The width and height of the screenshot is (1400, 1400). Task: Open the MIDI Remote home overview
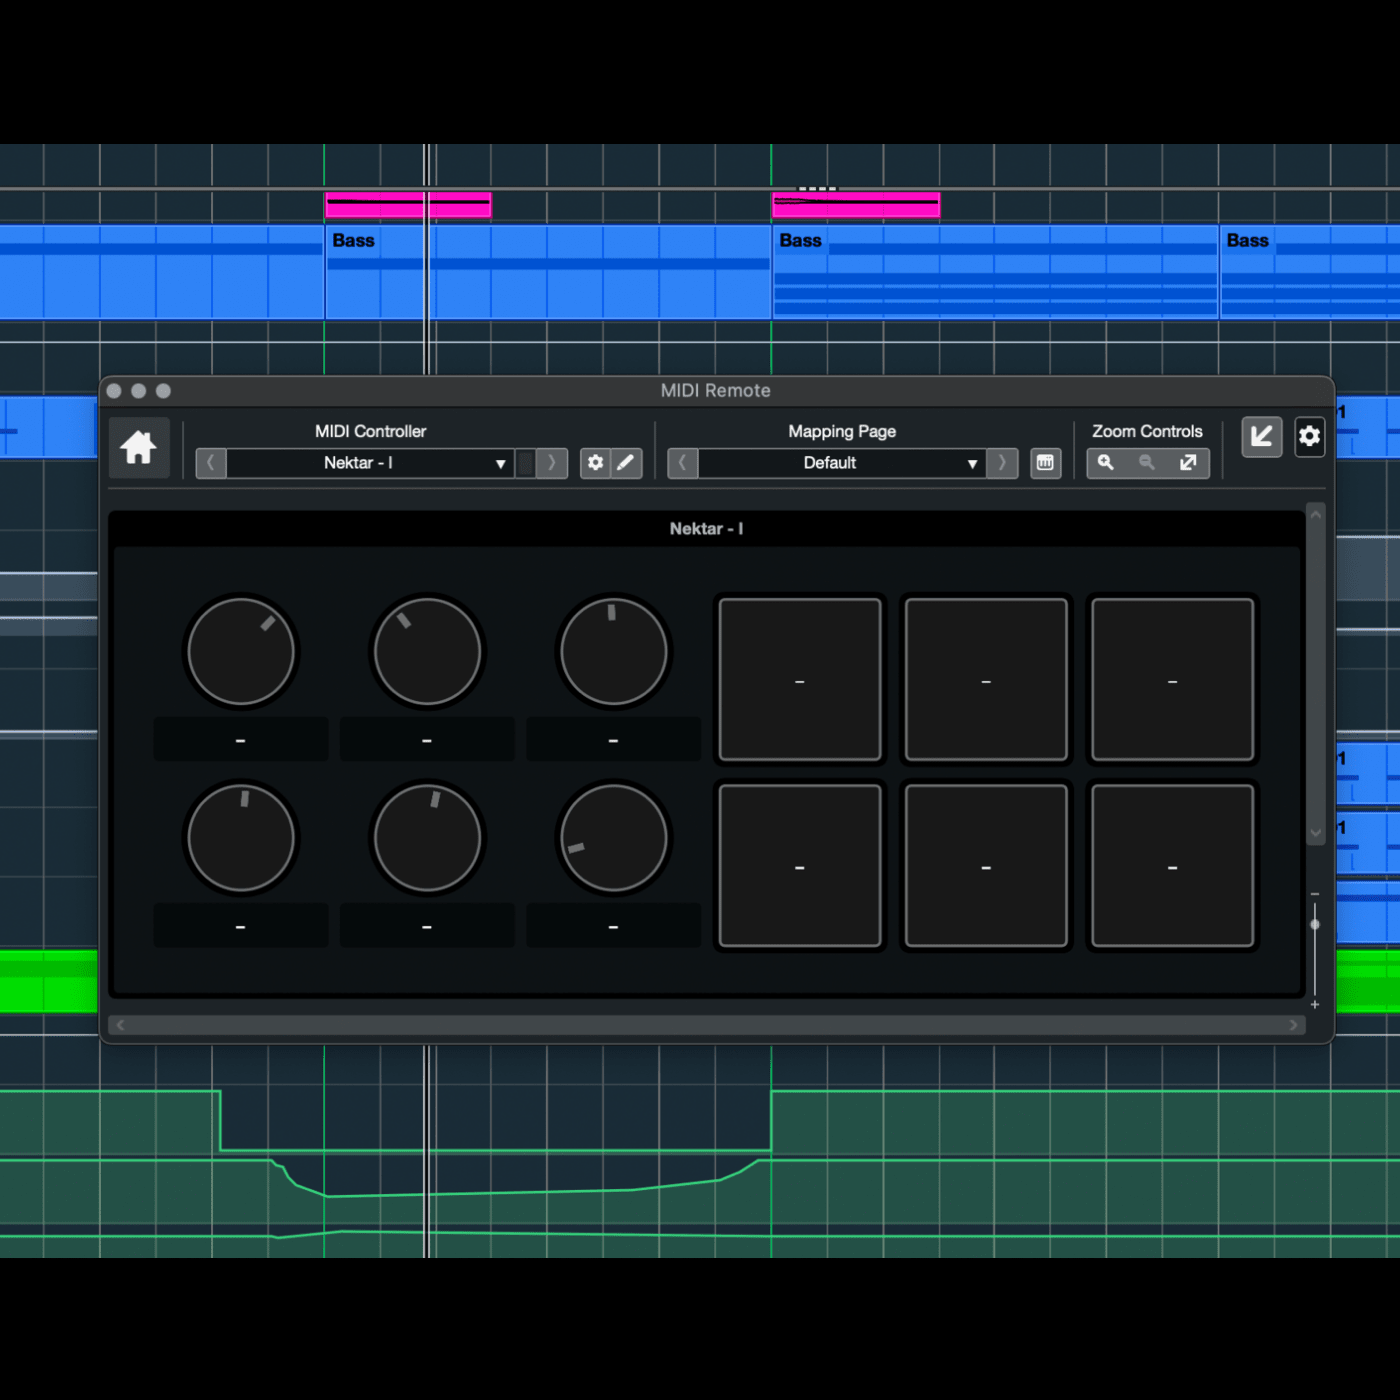point(138,447)
